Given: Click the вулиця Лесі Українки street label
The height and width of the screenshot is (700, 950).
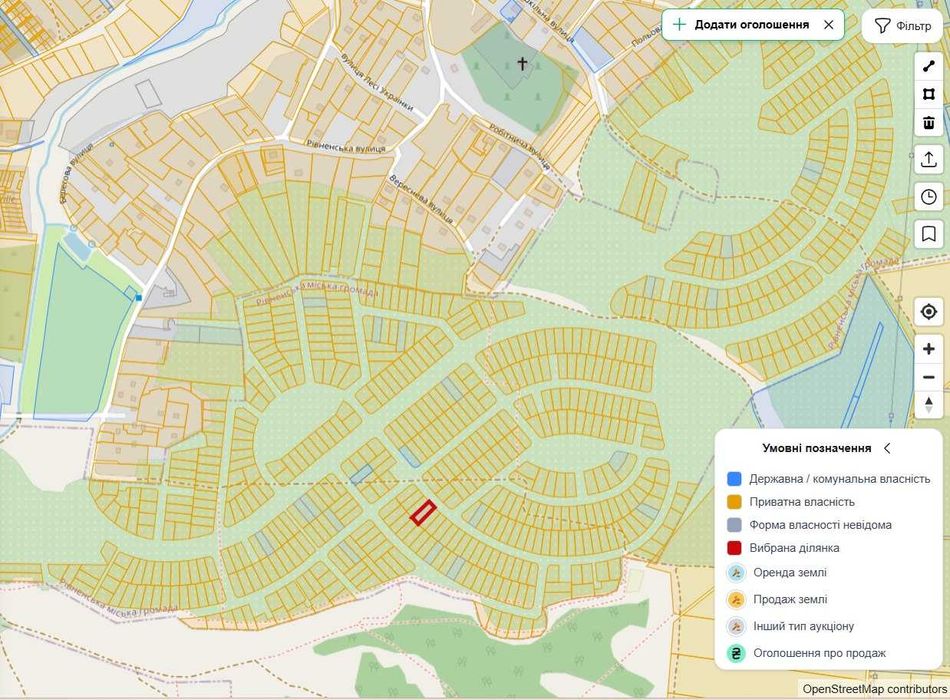Looking at the screenshot, I should tap(377, 82).
